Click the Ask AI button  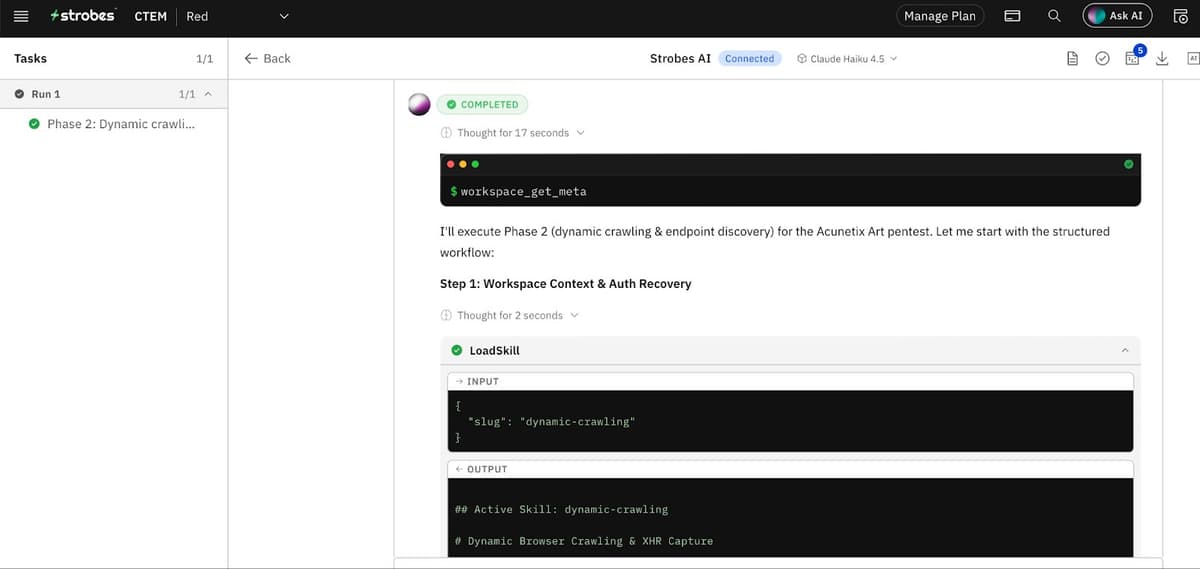(x=1118, y=16)
